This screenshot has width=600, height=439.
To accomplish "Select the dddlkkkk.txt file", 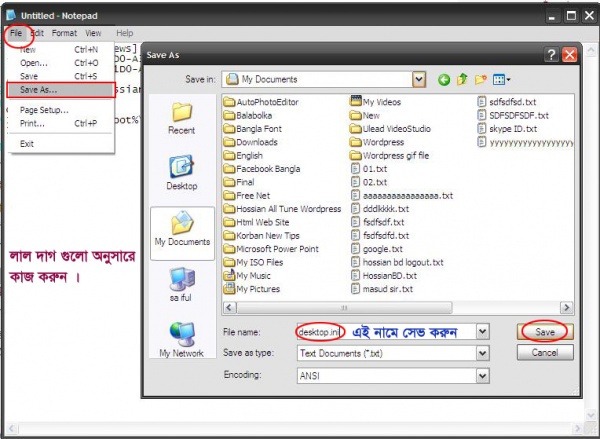I will click(380, 209).
